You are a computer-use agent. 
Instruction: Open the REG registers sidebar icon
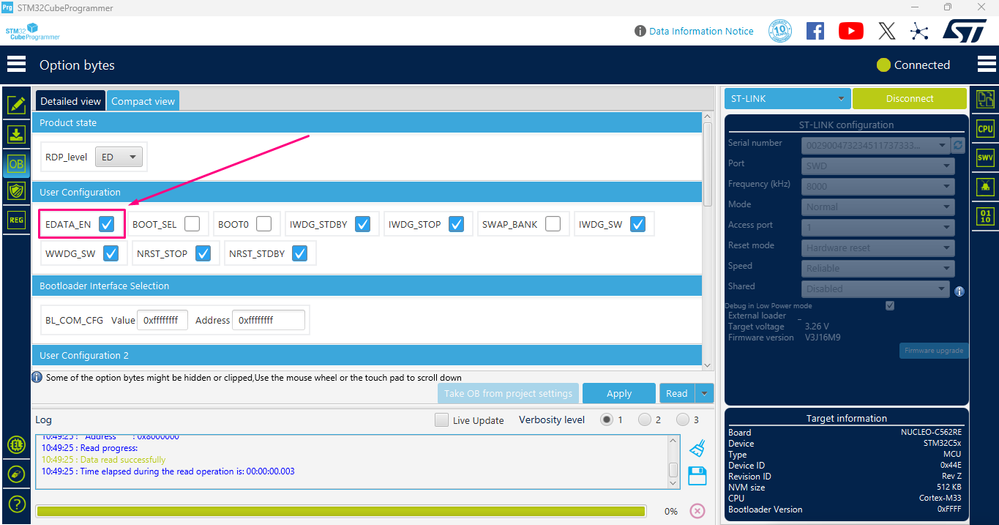pos(16,220)
